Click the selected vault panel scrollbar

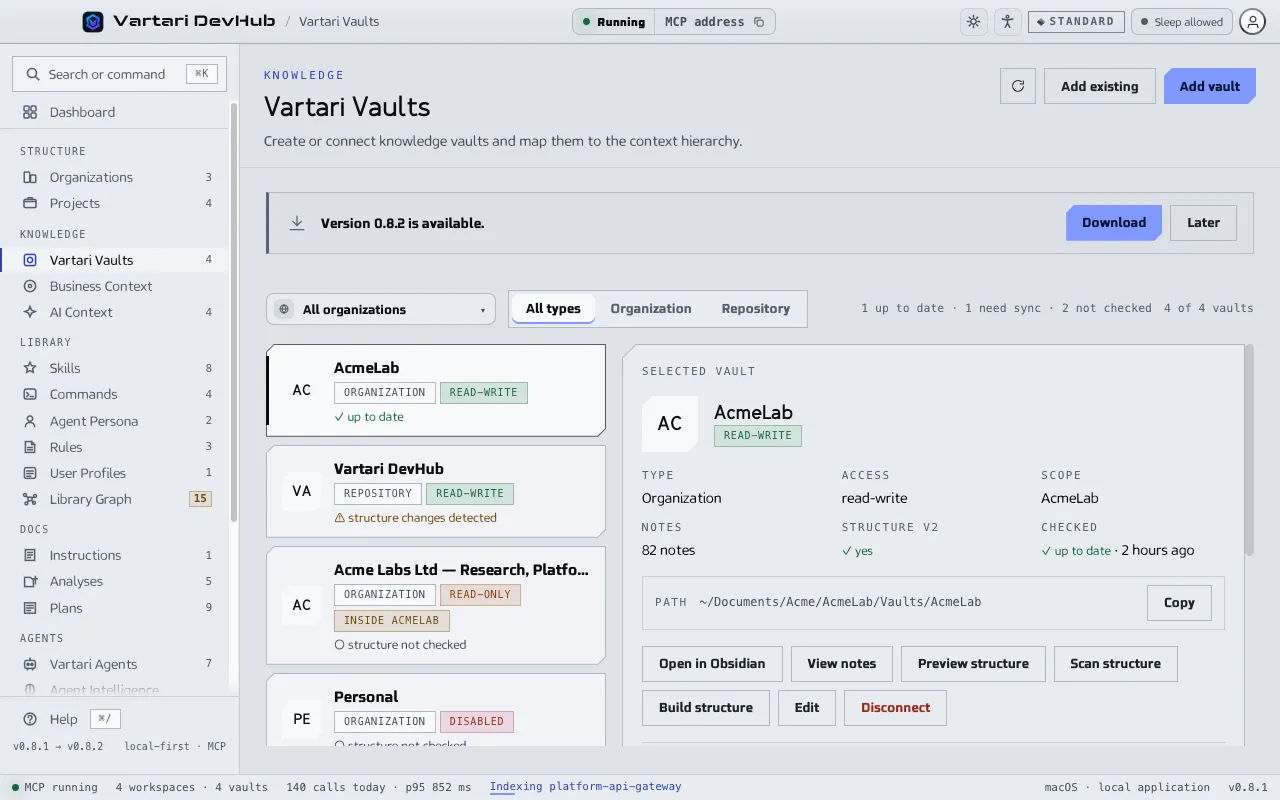(1249, 450)
